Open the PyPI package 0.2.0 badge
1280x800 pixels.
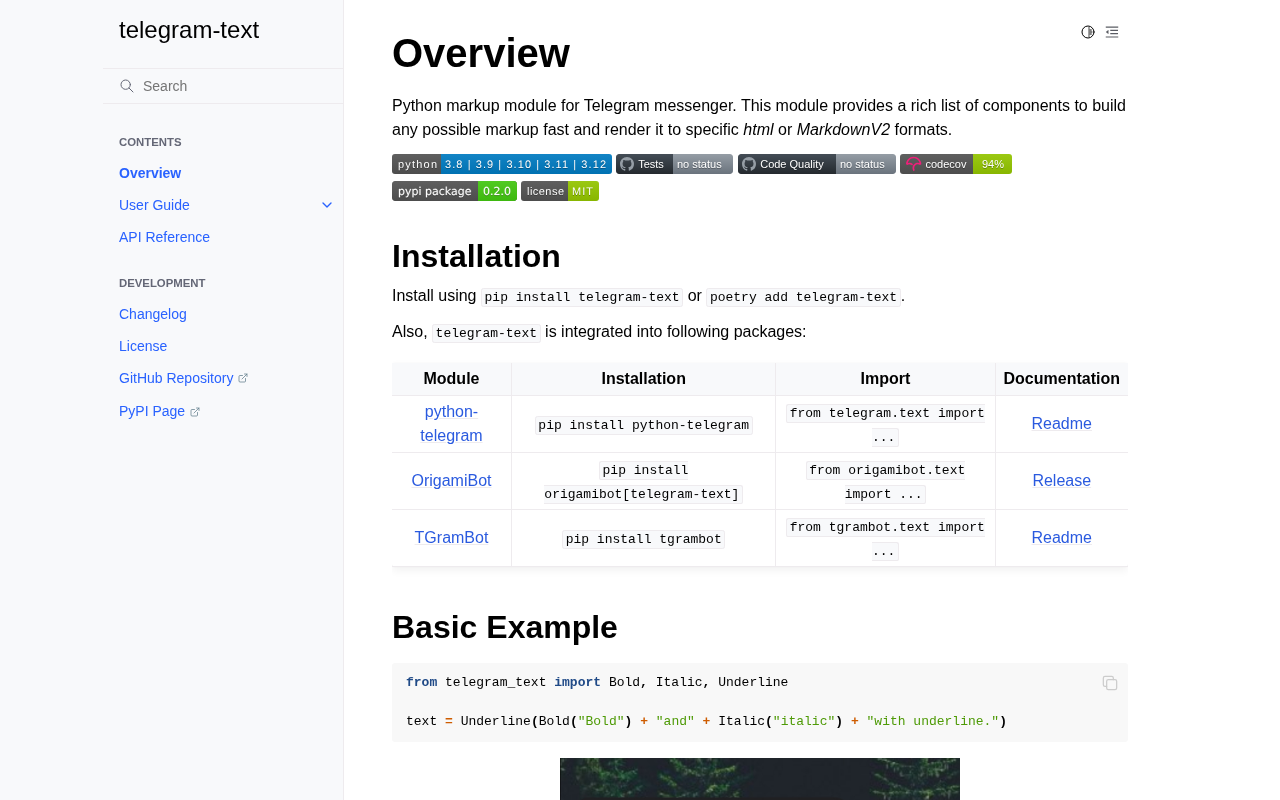[x=454, y=191]
